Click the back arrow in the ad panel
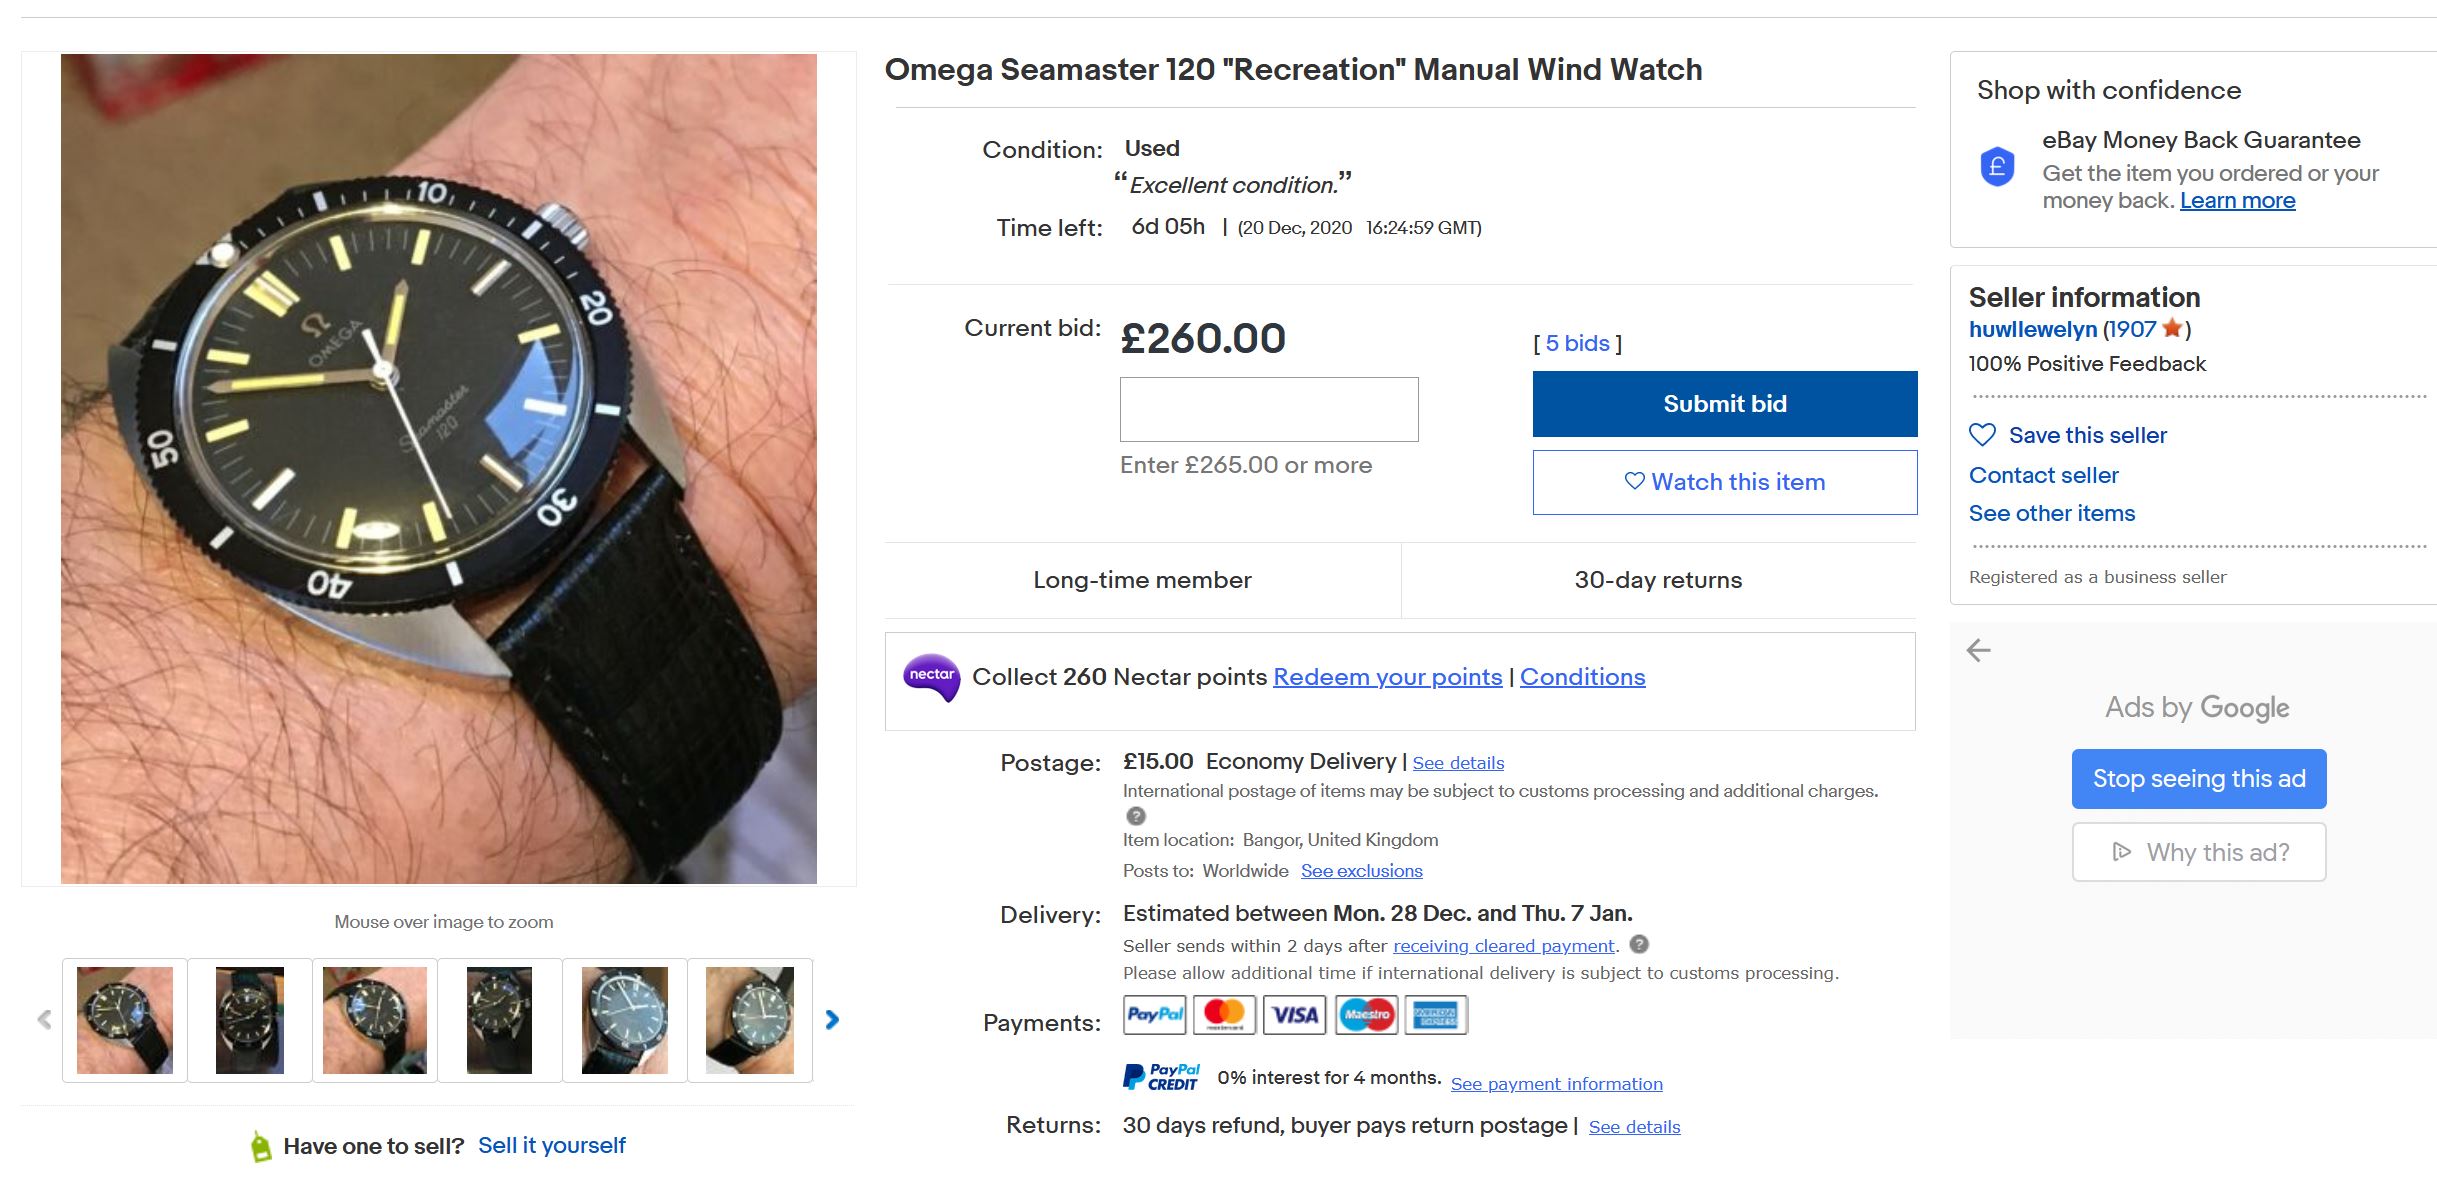 tap(1979, 651)
